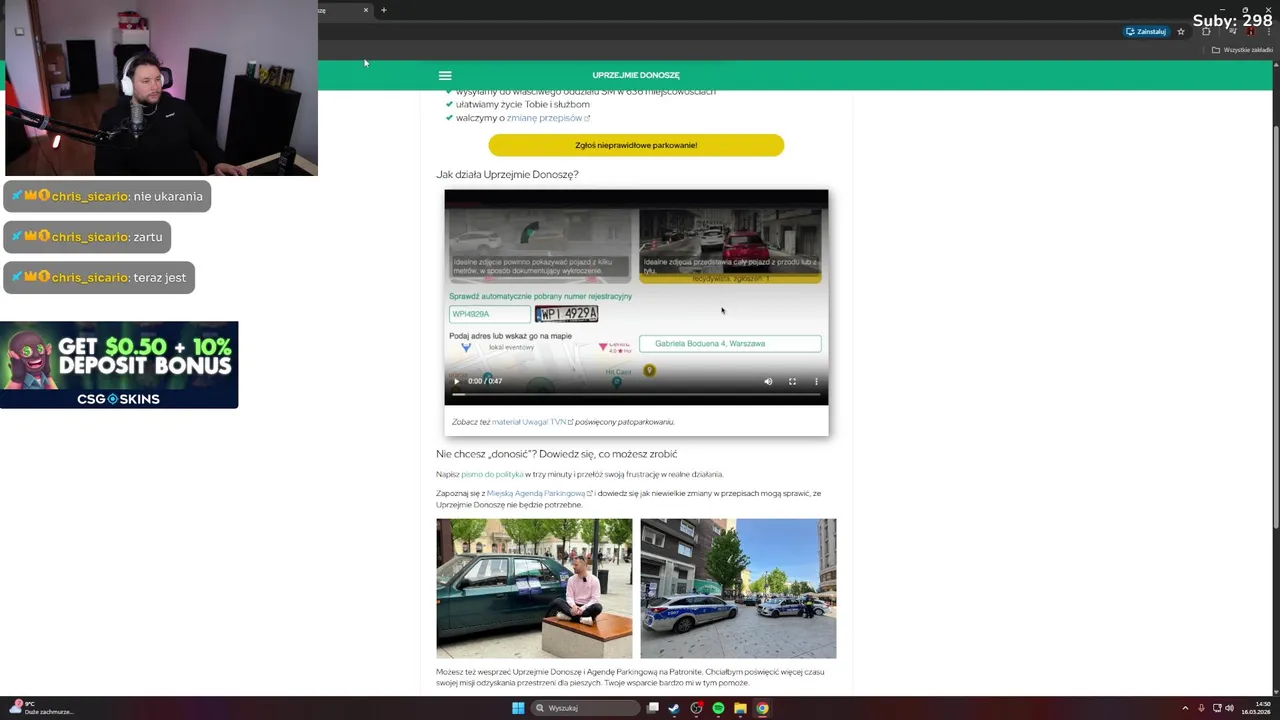Click photo of police cars on street
The height and width of the screenshot is (720, 1280).
(x=738, y=588)
